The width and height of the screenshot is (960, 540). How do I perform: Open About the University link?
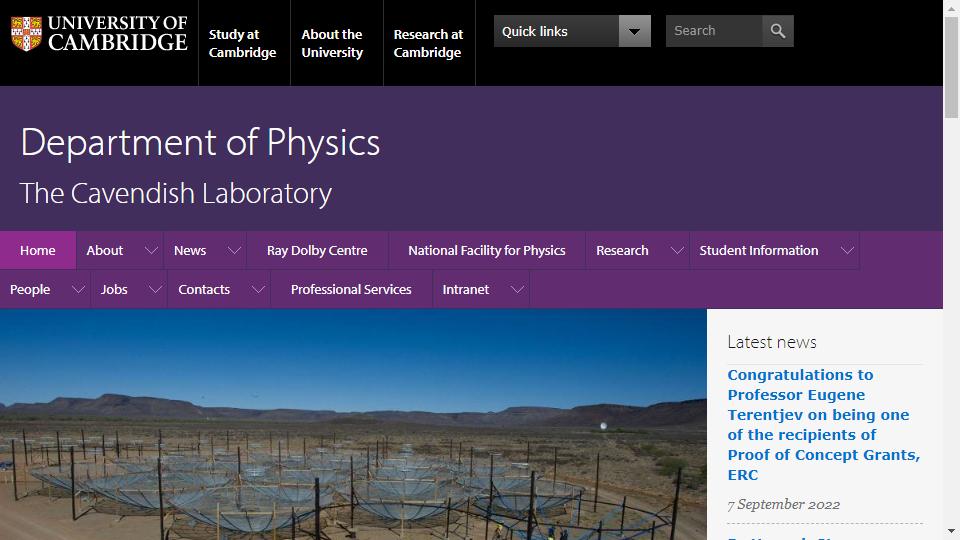[x=332, y=43]
